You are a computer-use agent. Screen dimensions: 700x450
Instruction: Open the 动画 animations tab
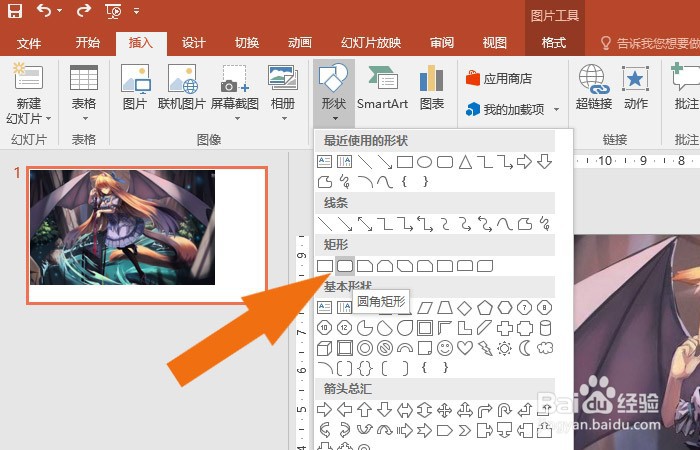pyautogui.click(x=300, y=43)
